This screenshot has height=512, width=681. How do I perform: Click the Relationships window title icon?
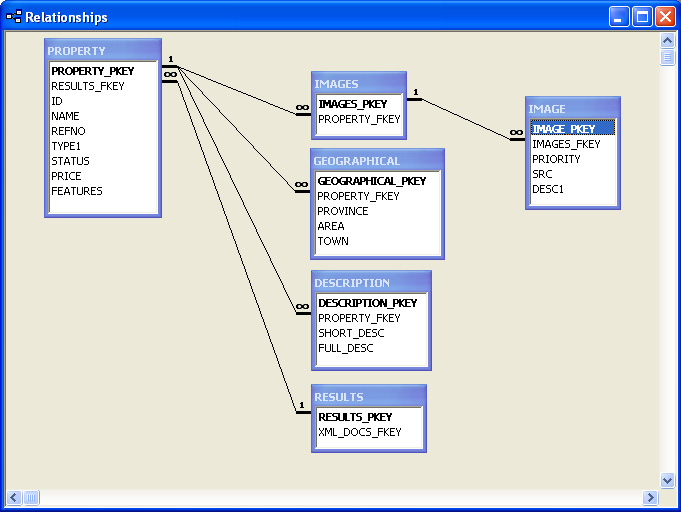(x=13, y=17)
